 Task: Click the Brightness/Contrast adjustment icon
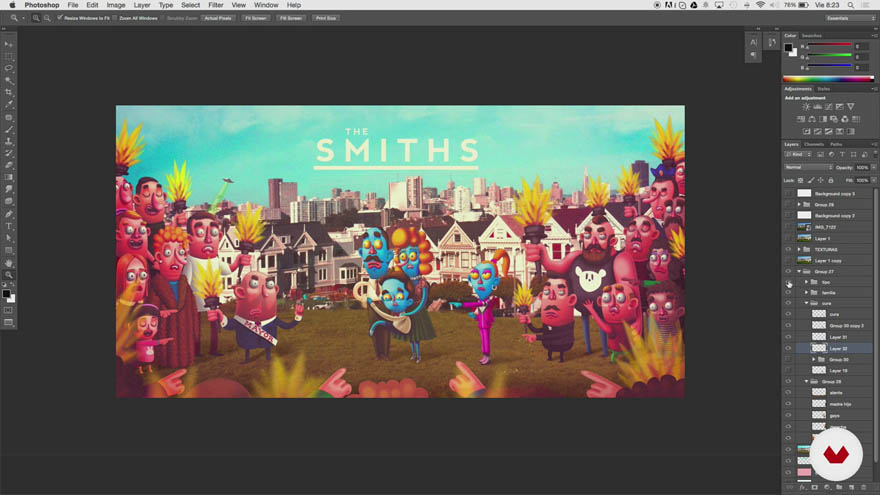pyautogui.click(x=806, y=107)
